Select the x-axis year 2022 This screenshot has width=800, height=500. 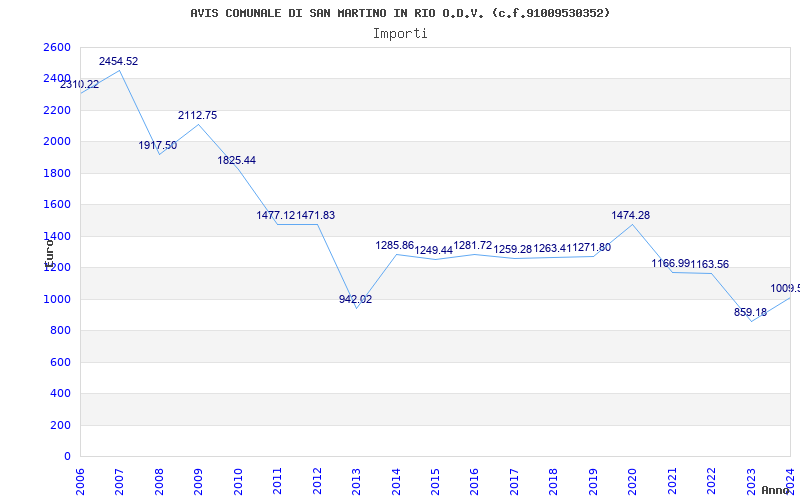click(x=711, y=481)
